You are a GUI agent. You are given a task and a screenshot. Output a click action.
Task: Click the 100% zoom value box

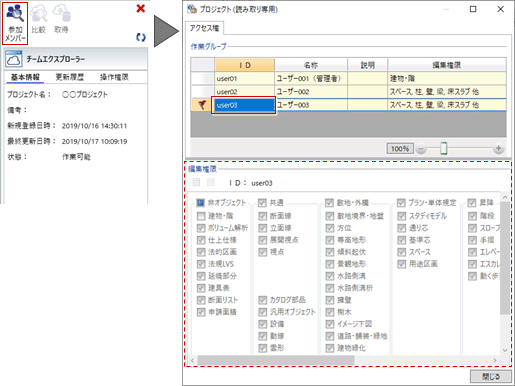coord(400,149)
